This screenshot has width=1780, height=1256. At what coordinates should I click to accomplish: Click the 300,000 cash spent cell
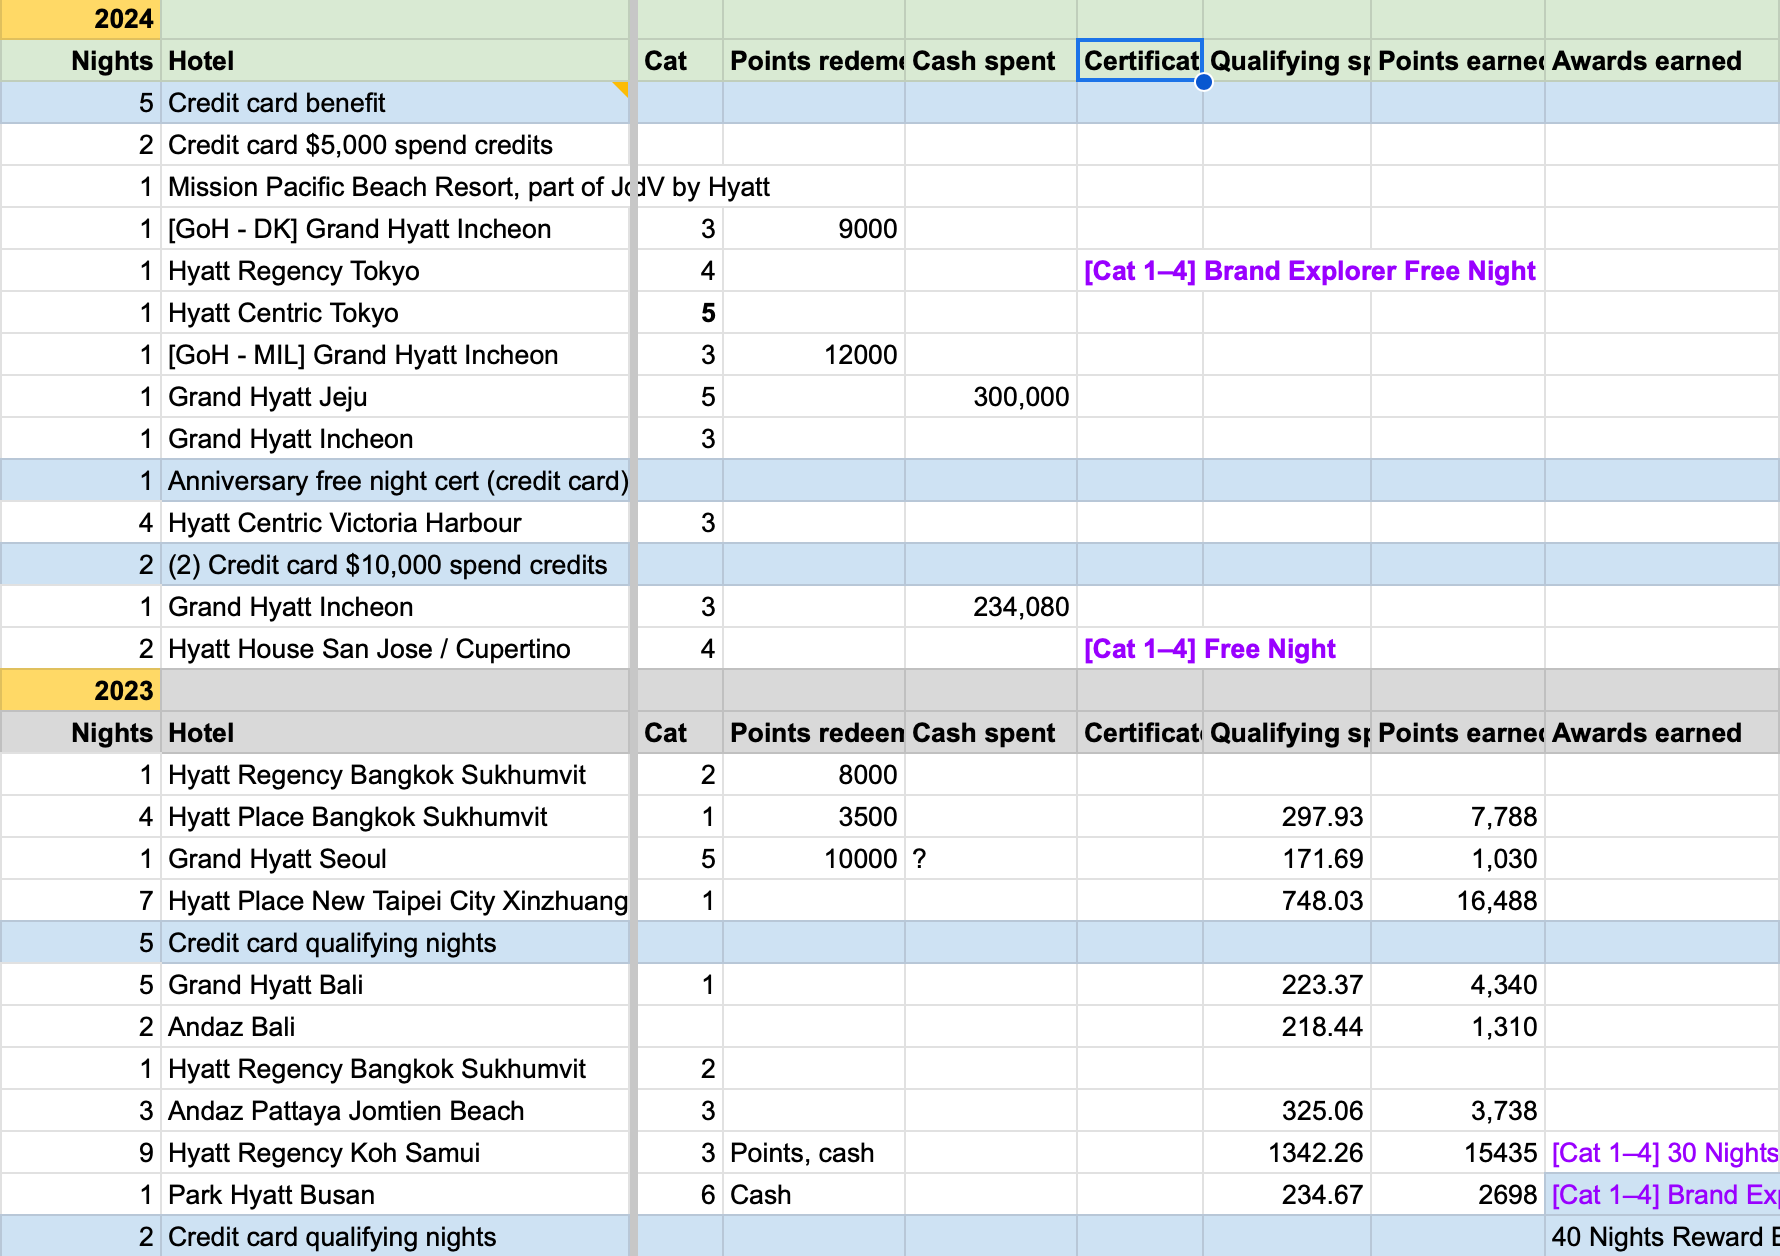click(x=991, y=397)
